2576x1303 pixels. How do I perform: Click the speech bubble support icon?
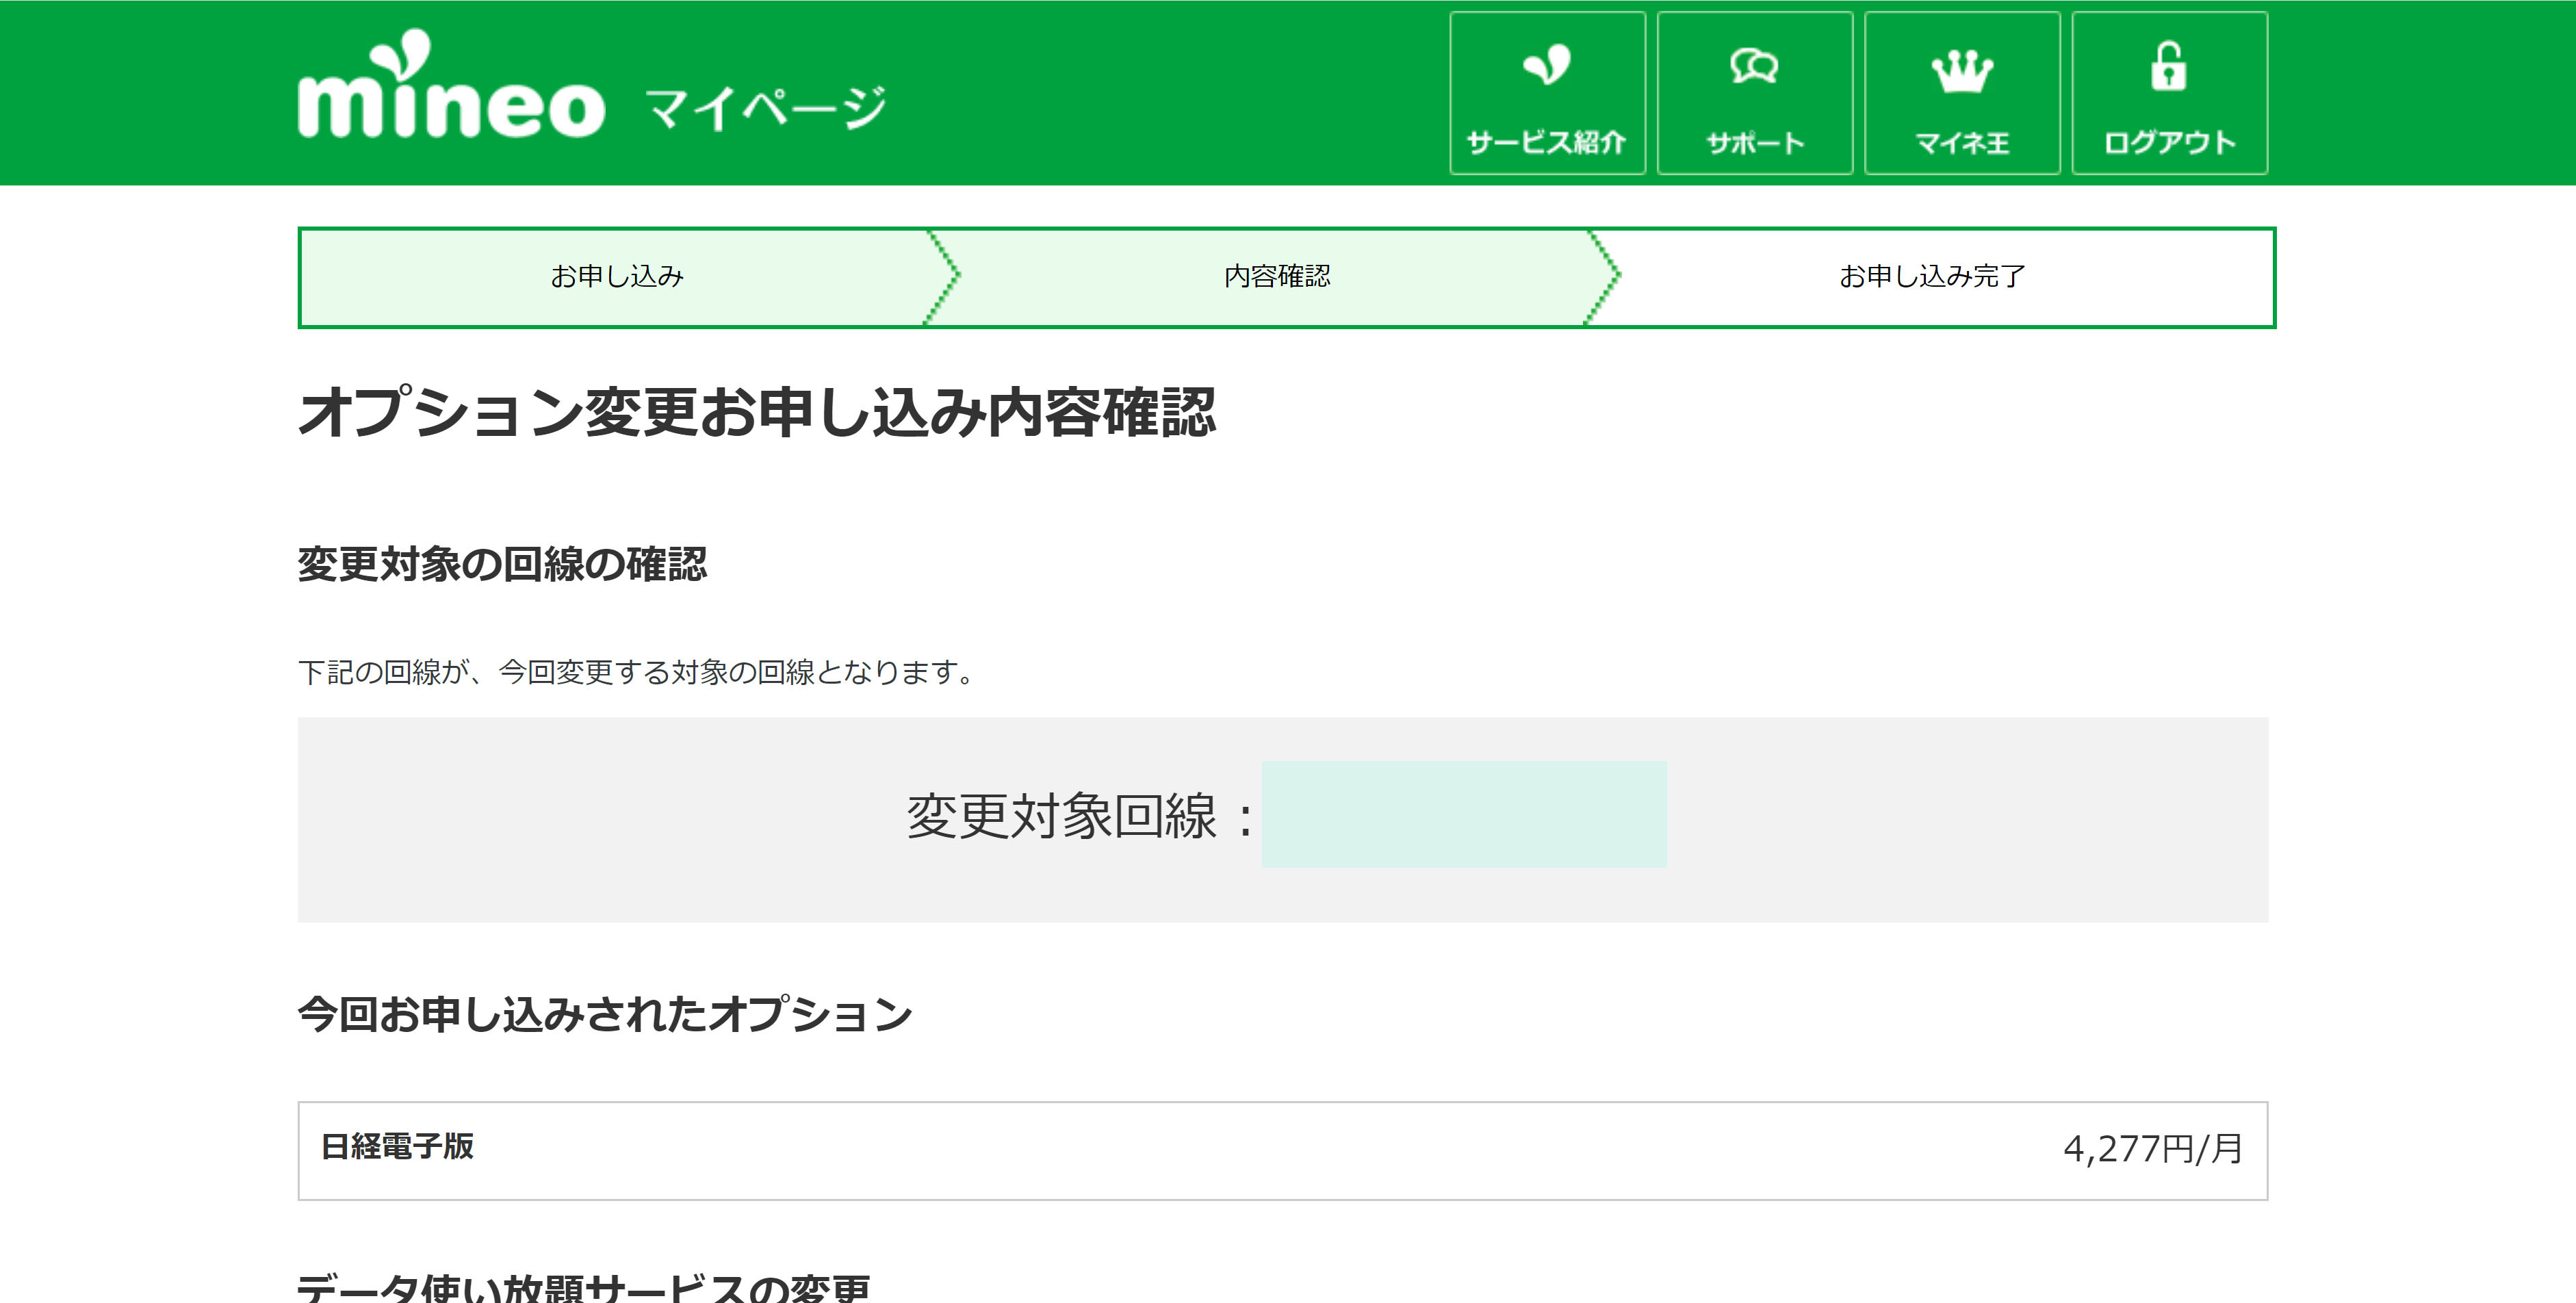1754,67
